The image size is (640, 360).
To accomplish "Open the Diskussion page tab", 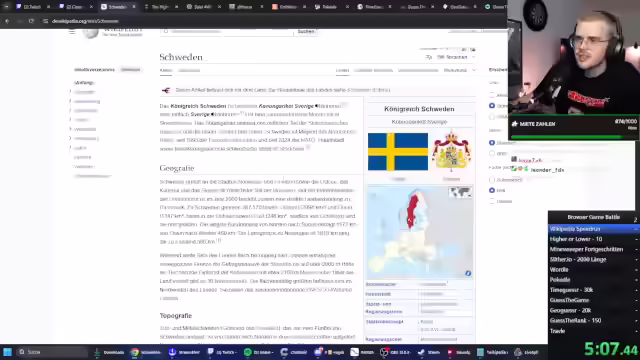I will tap(189, 70).
